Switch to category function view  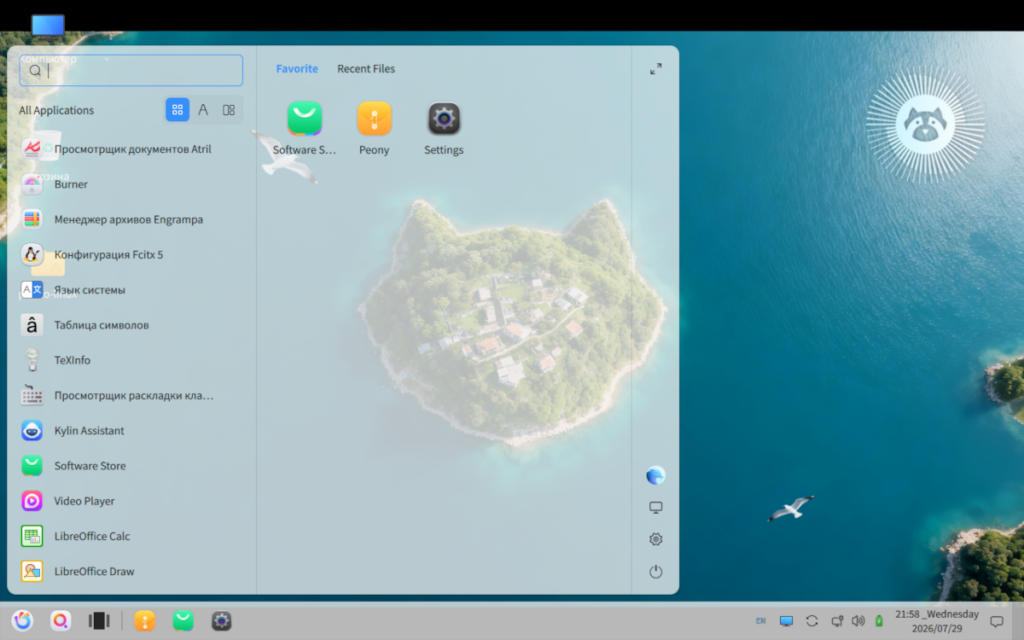tap(229, 110)
